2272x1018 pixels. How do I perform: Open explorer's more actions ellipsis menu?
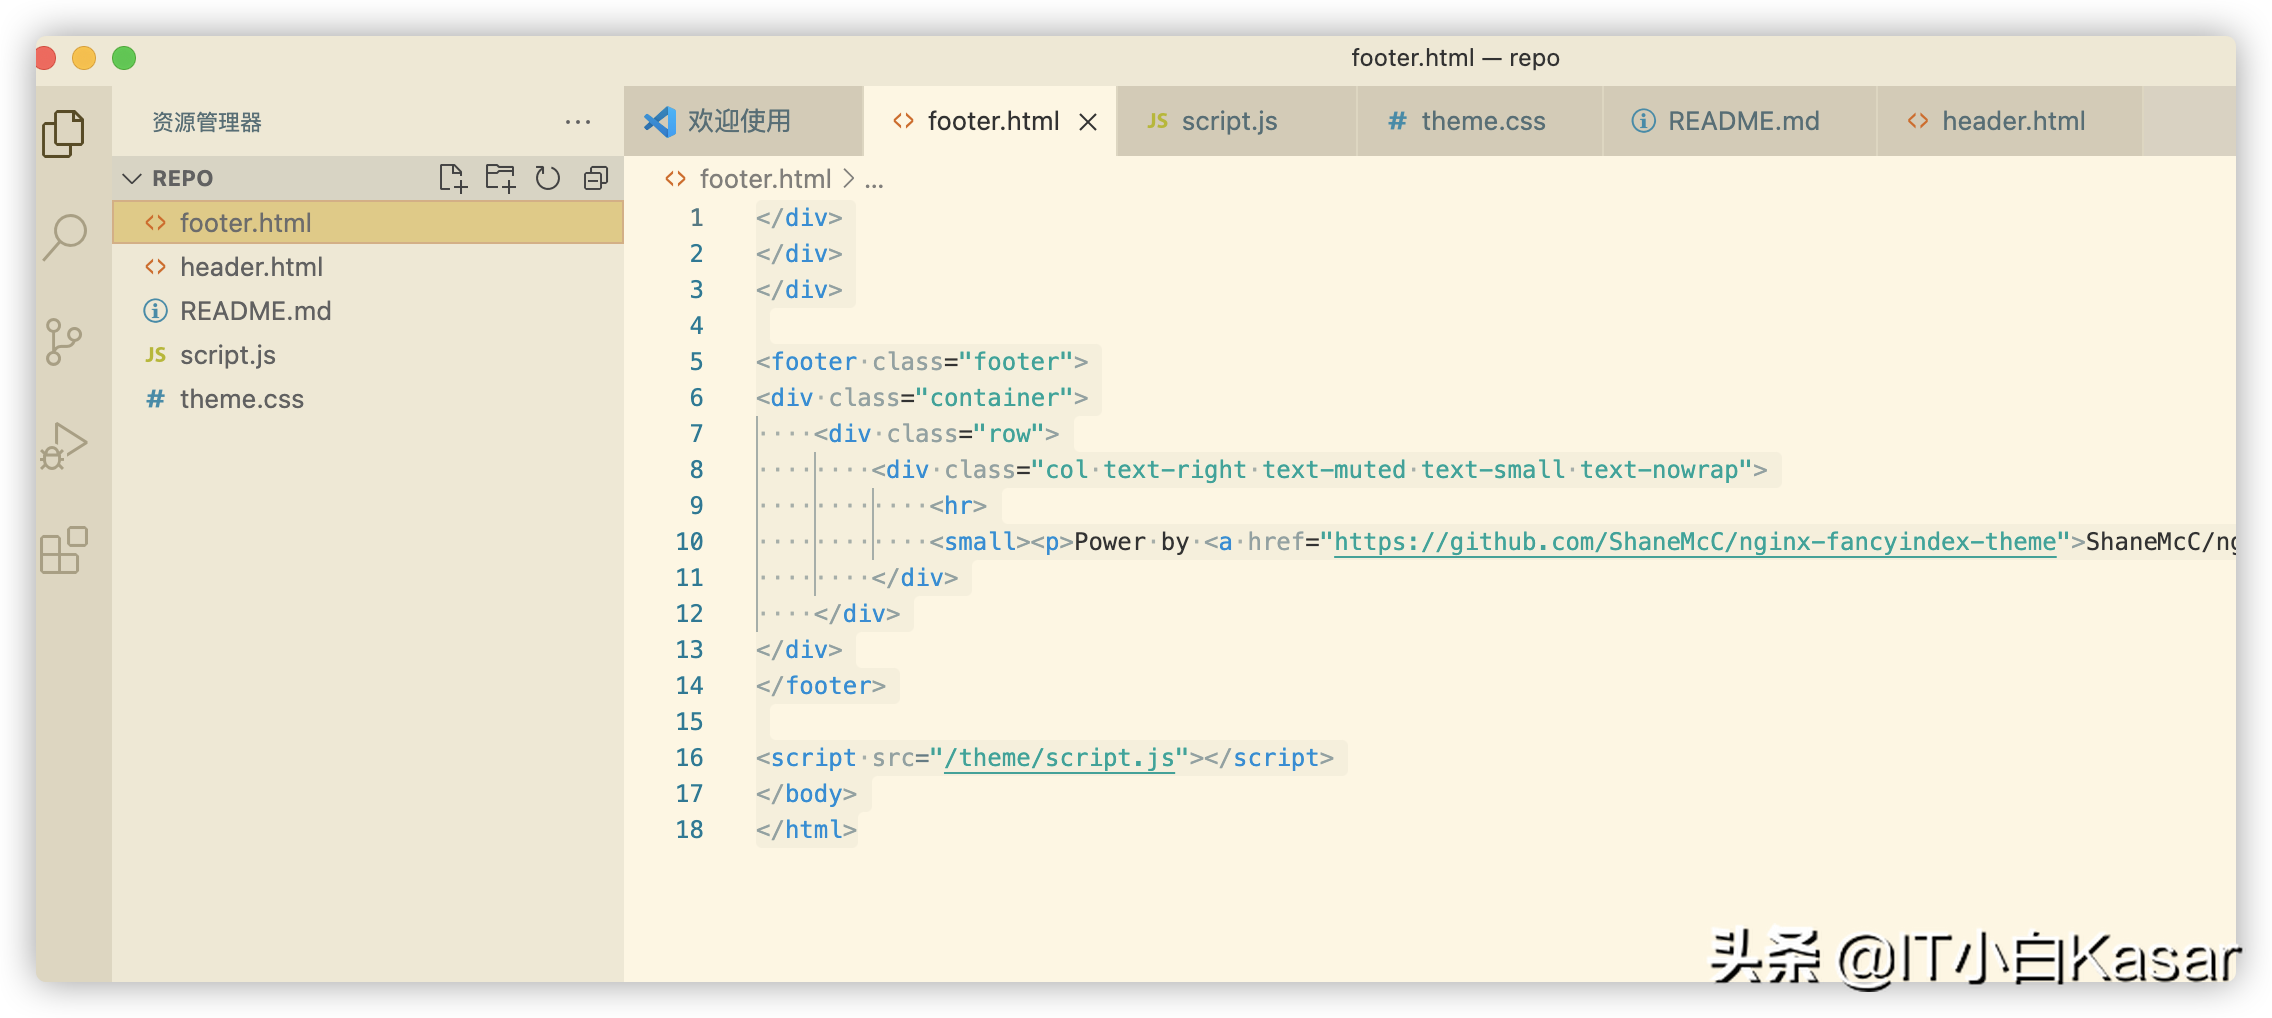578,122
